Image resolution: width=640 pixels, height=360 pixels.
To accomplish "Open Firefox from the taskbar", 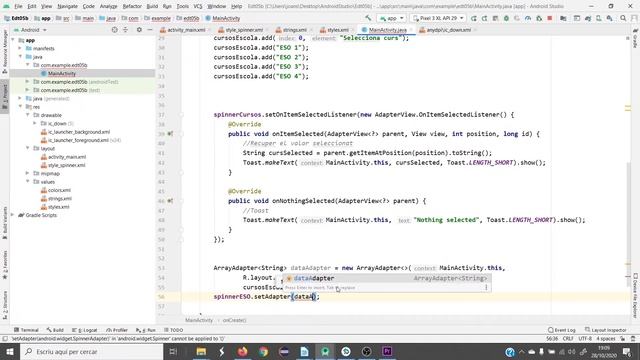I will (x=242, y=351).
